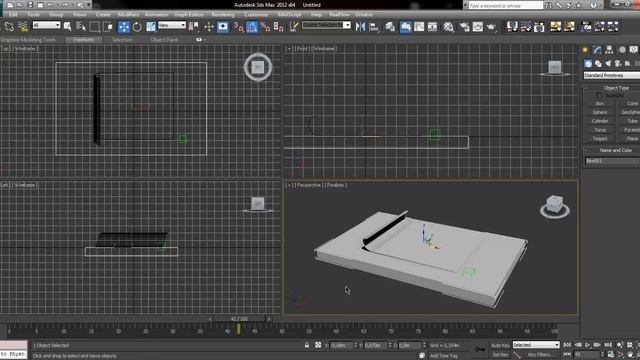Open the Material Editor
640x360 pixels.
pos(449,27)
